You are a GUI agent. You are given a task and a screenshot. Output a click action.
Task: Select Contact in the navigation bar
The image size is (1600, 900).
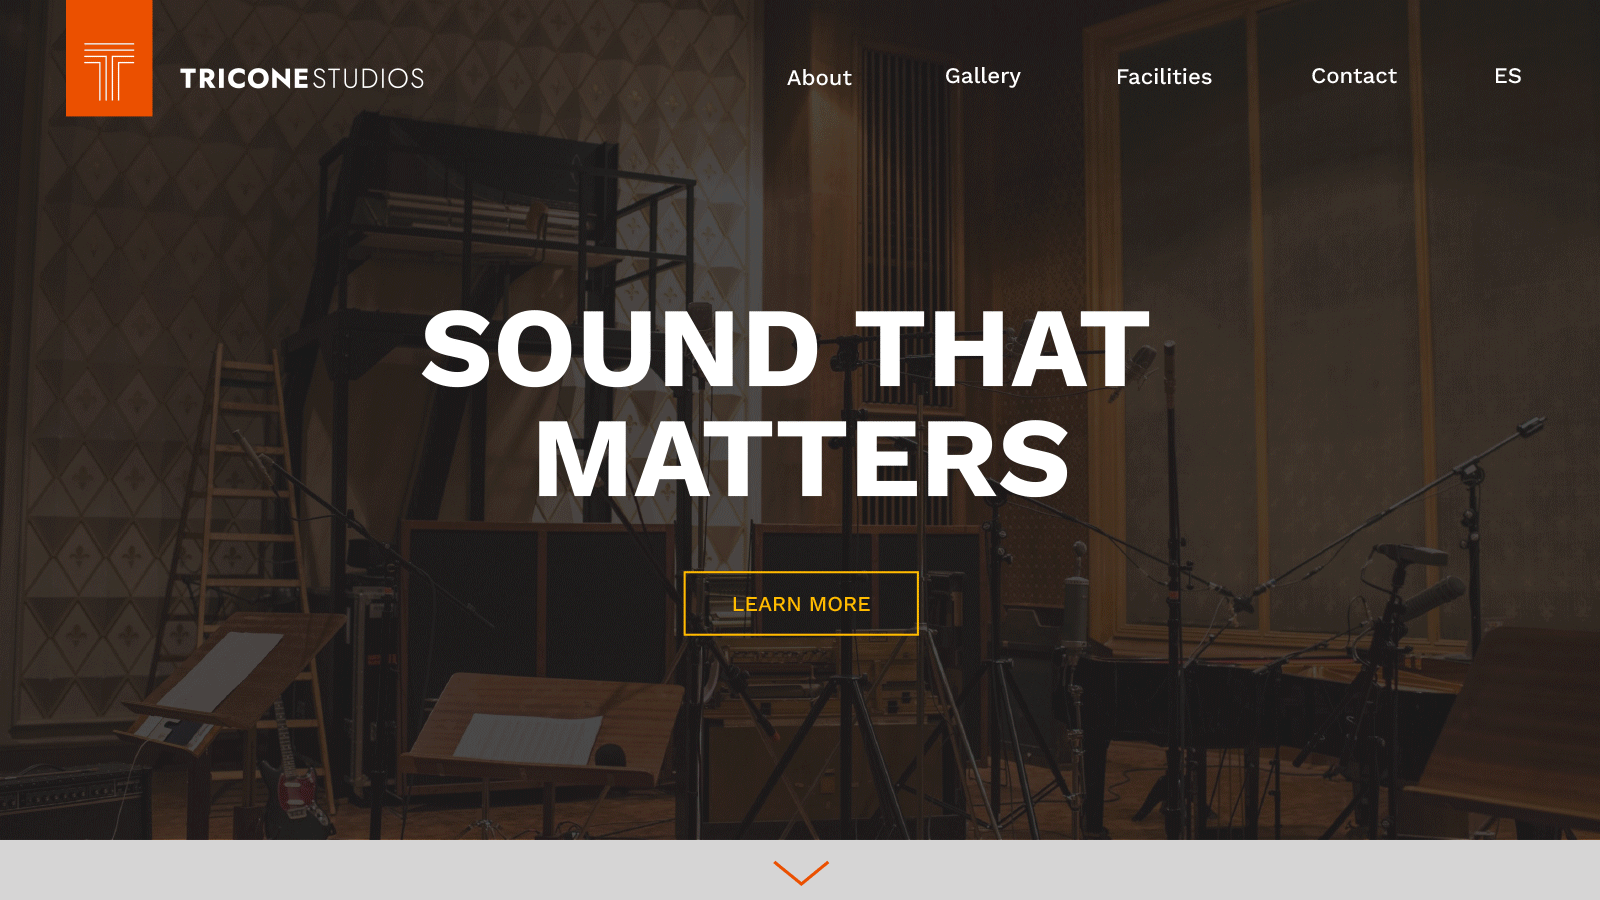point(1354,76)
